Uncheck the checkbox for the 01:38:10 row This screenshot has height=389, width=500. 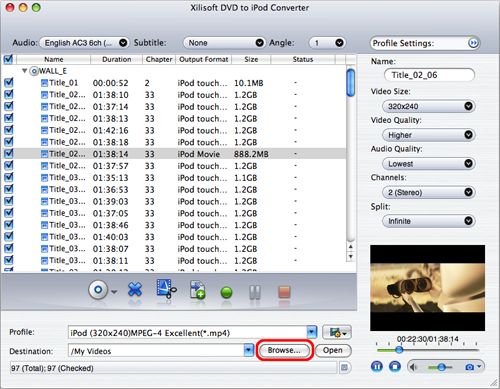9,94
